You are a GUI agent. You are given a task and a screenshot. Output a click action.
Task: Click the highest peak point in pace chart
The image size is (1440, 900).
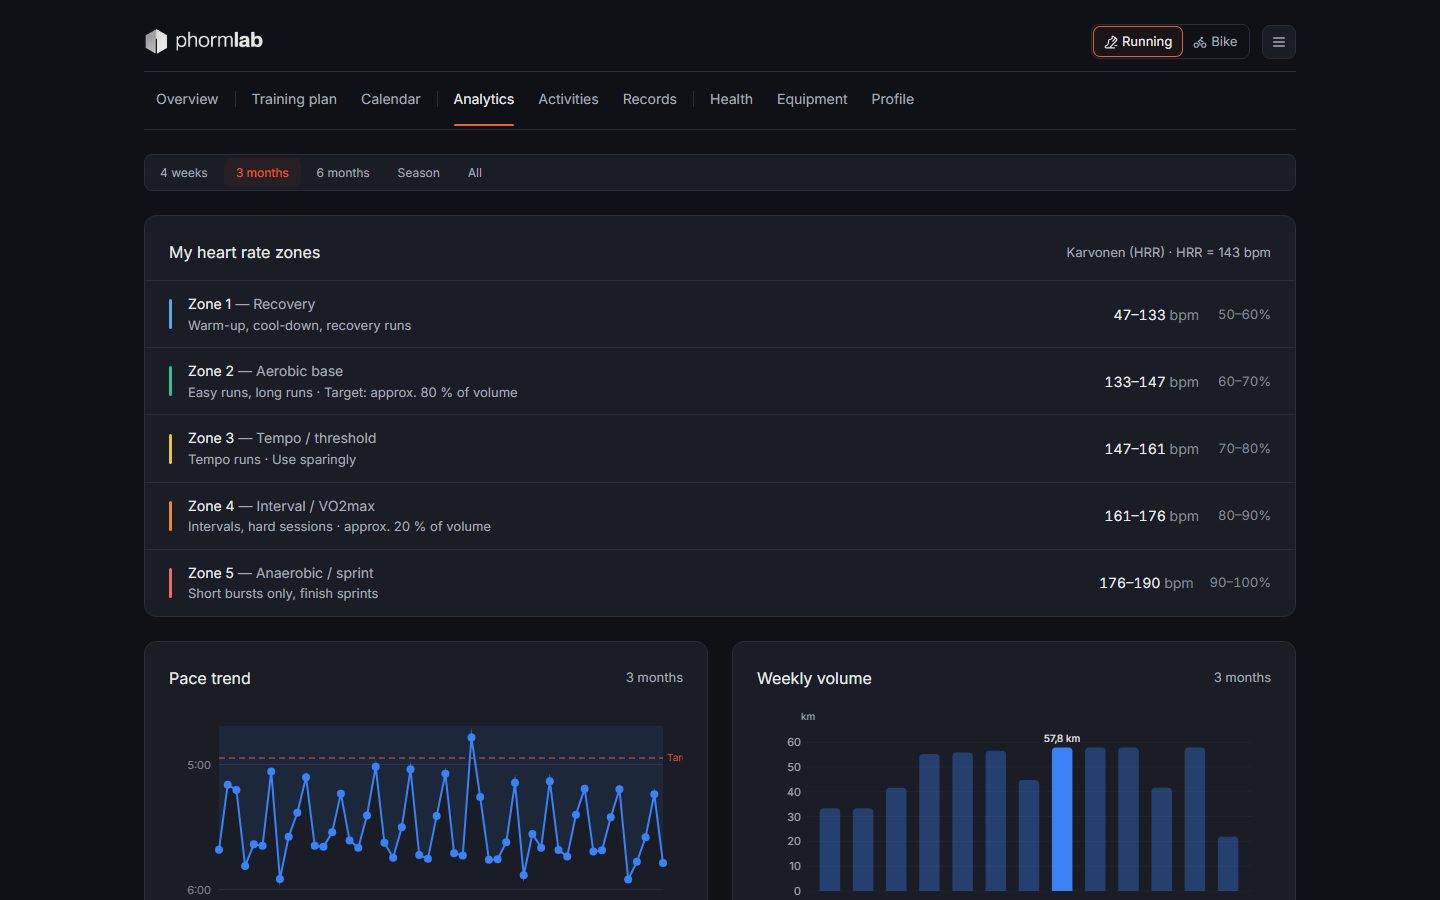click(x=471, y=737)
